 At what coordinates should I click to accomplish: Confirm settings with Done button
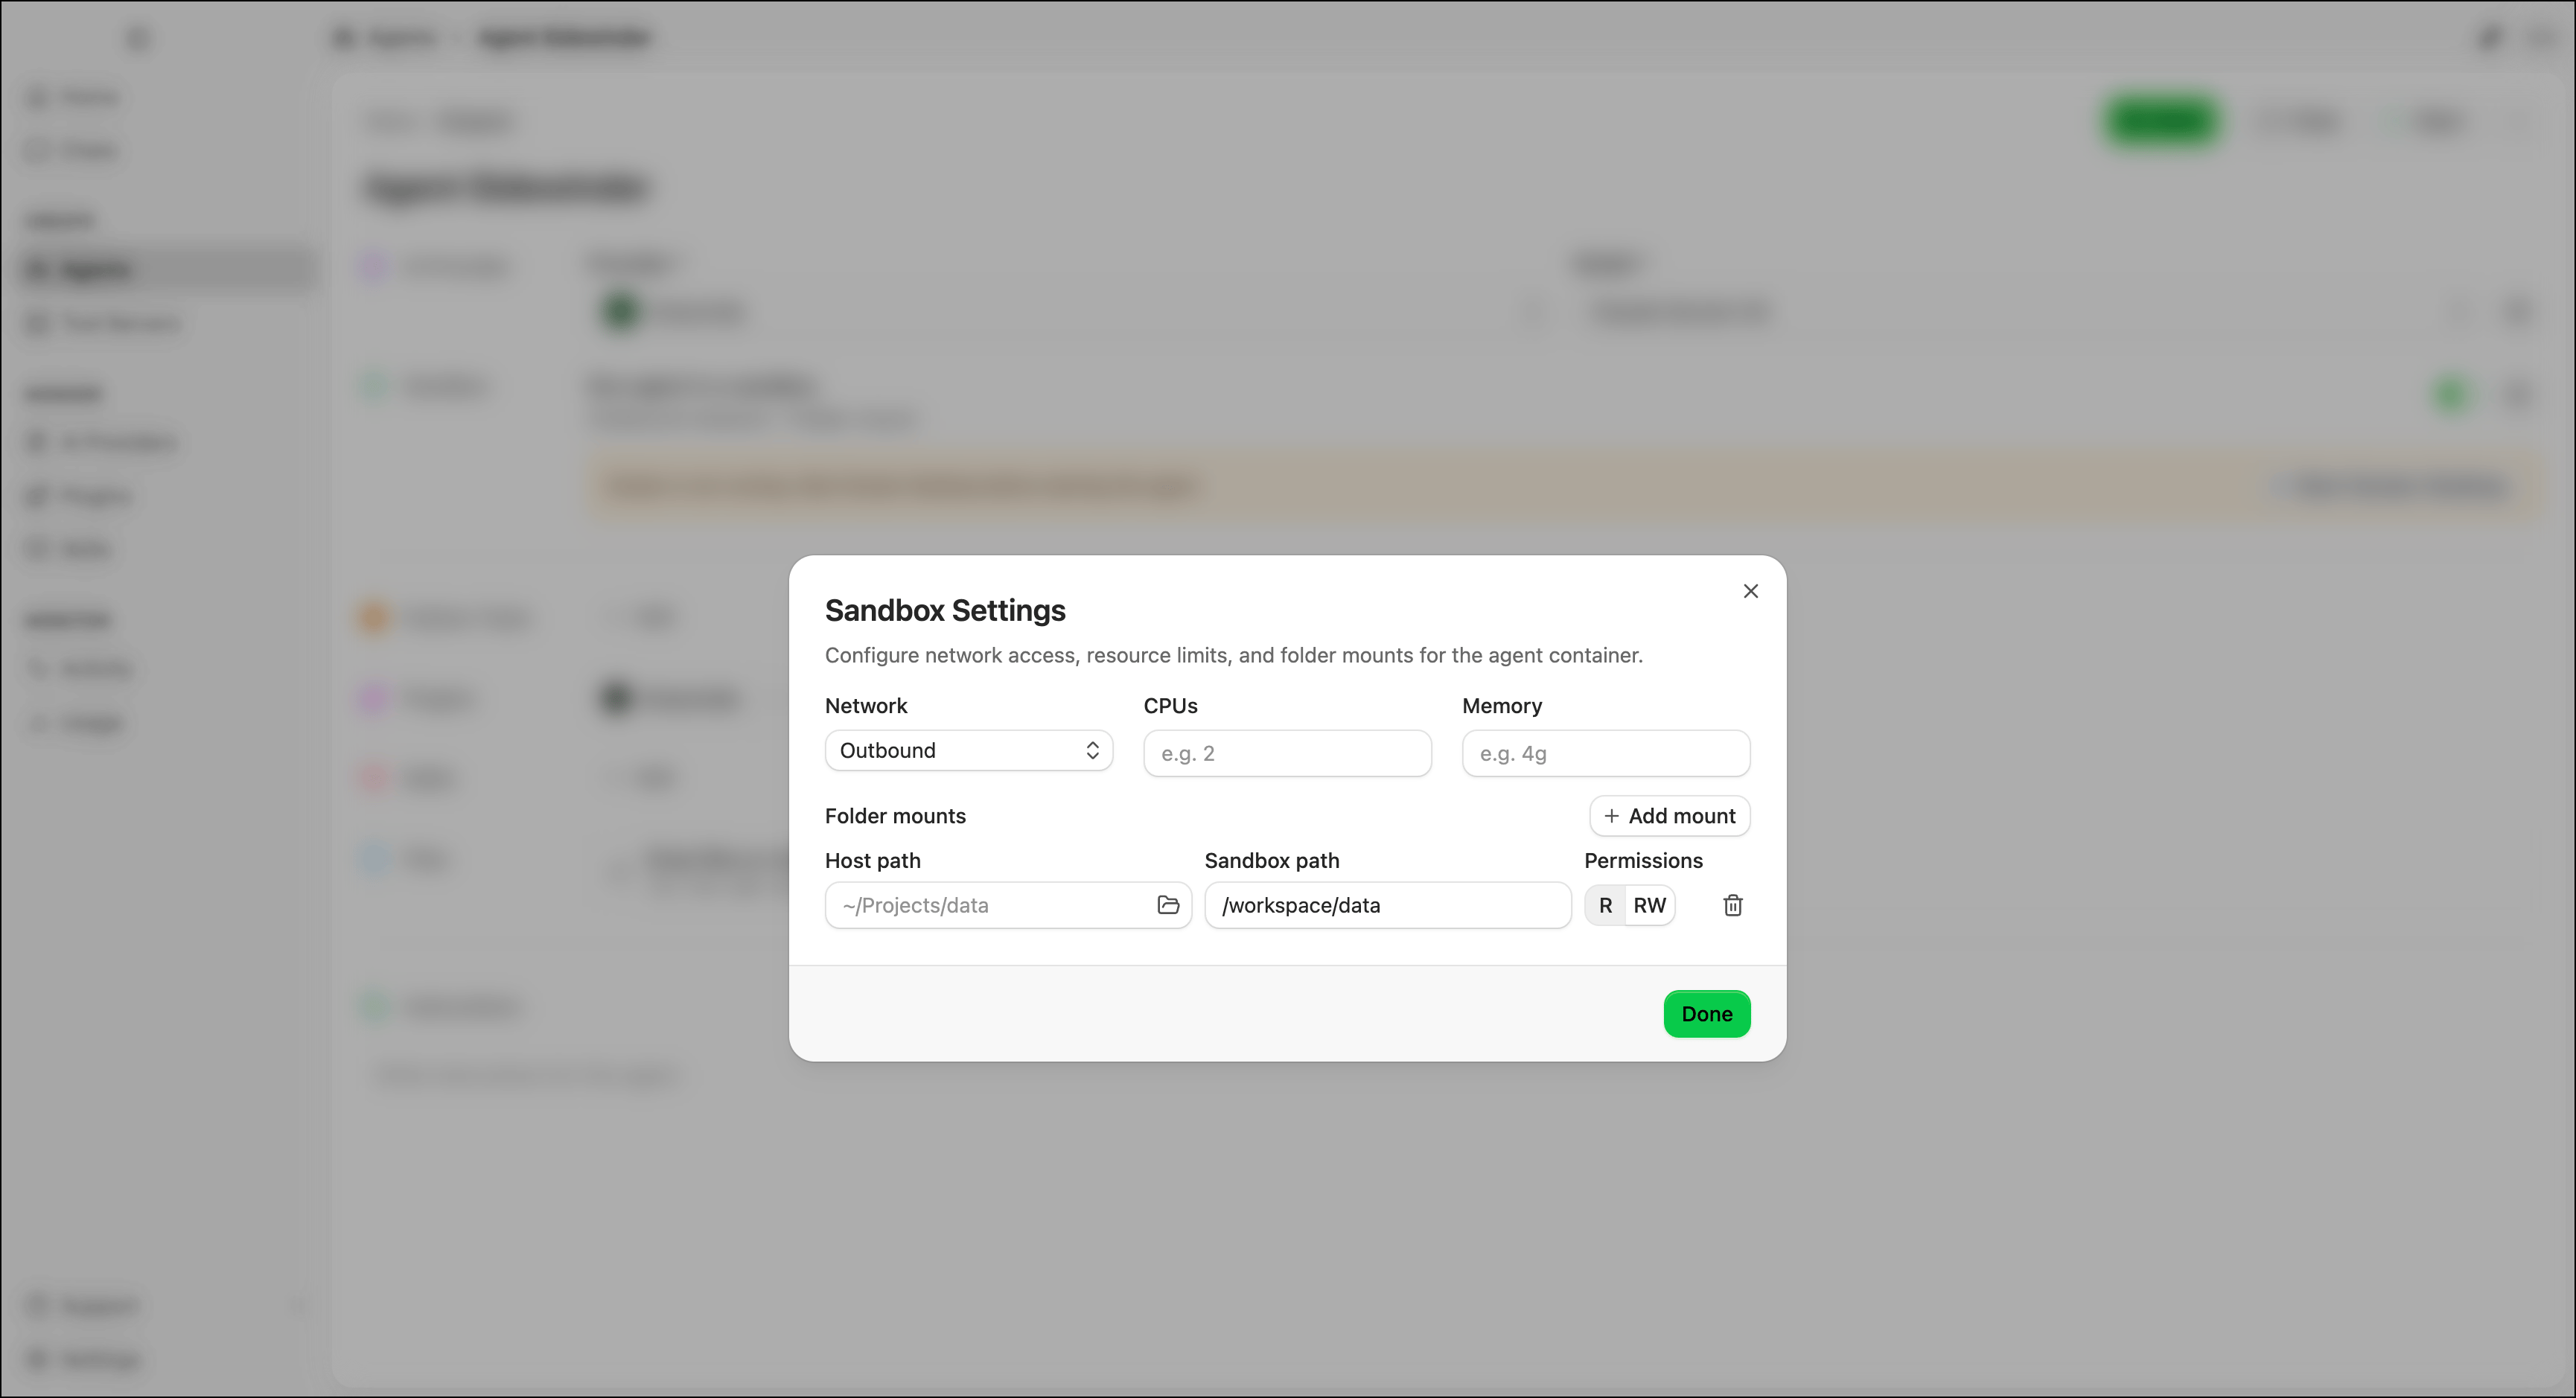(1706, 1014)
